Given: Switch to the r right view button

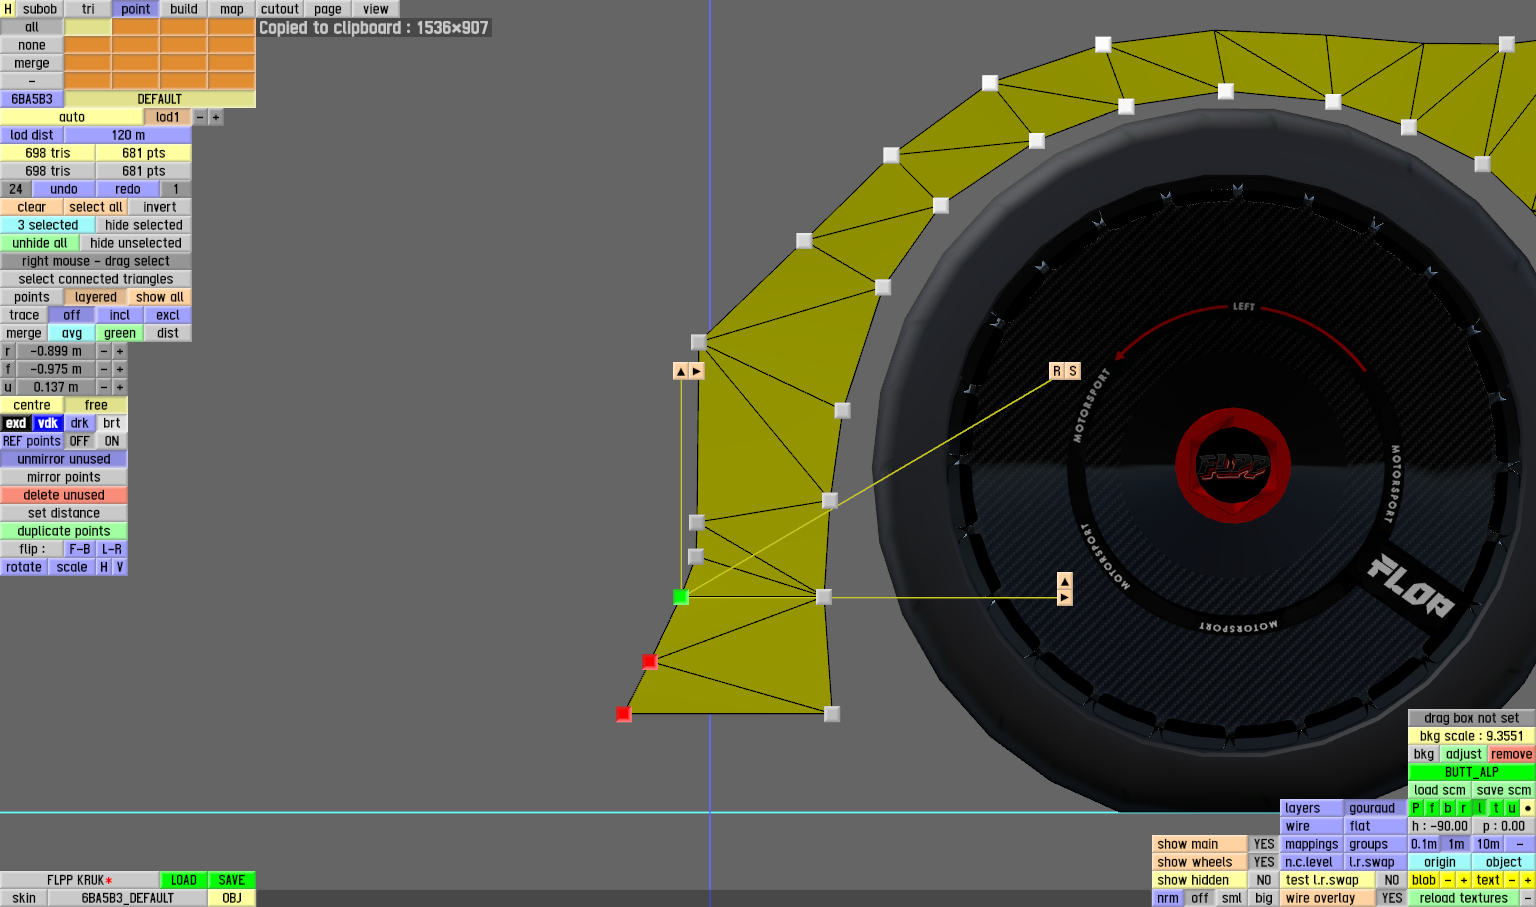Looking at the screenshot, I should 1464,808.
